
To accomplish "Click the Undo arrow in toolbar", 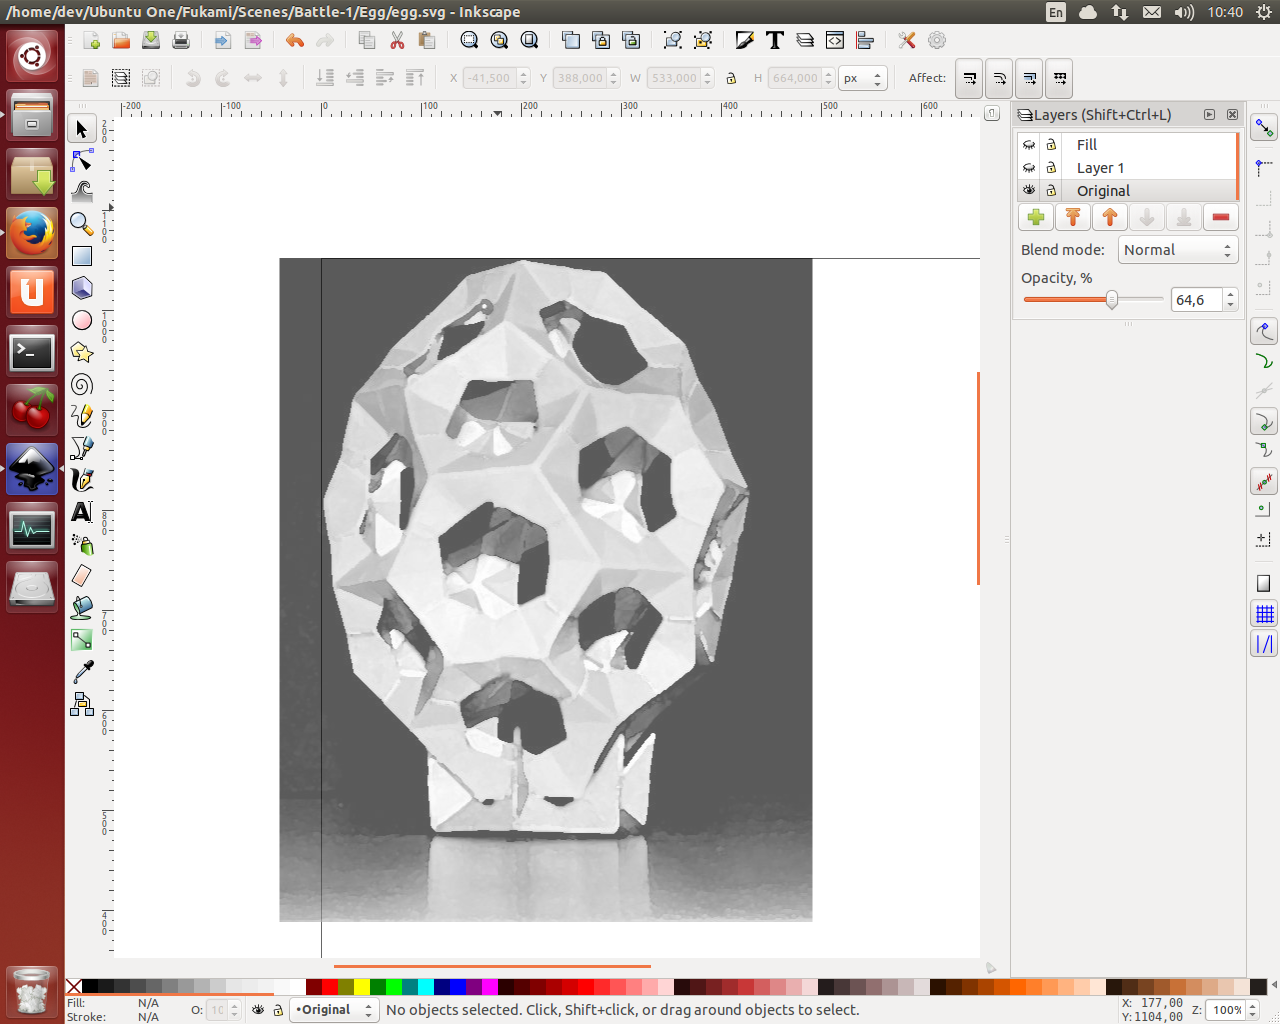I will (x=294, y=40).
